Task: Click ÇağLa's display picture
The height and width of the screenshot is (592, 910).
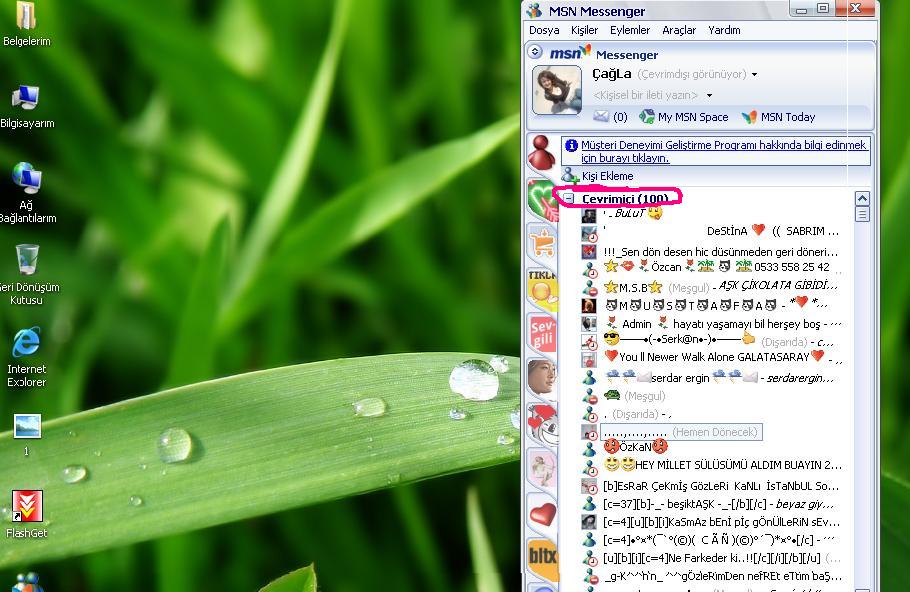Action: point(557,90)
